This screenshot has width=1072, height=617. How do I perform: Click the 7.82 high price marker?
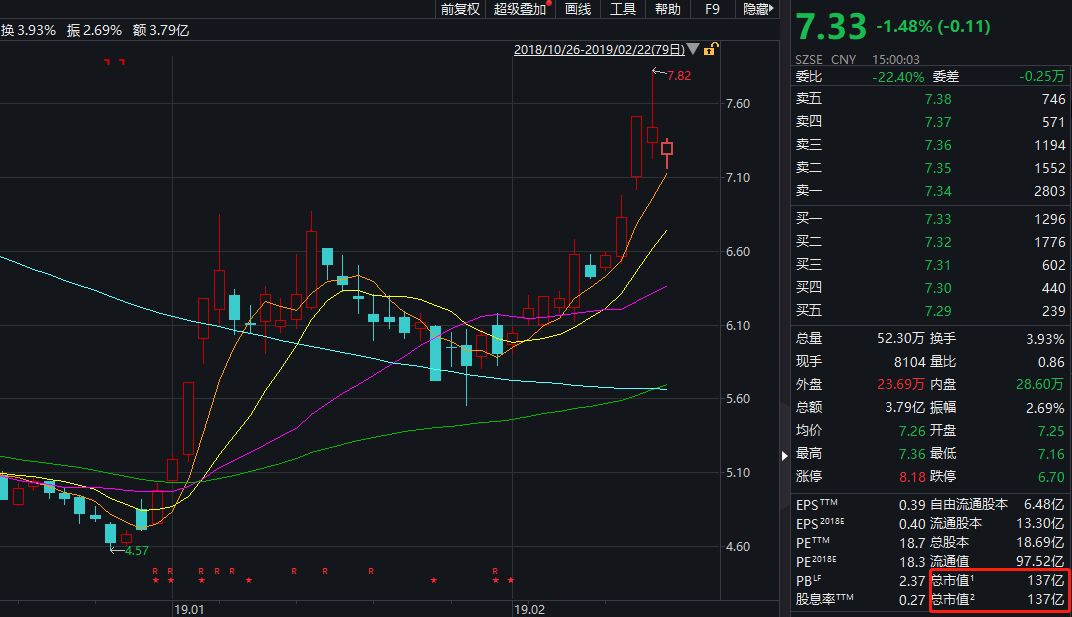pyautogui.click(x=679, y=76)
